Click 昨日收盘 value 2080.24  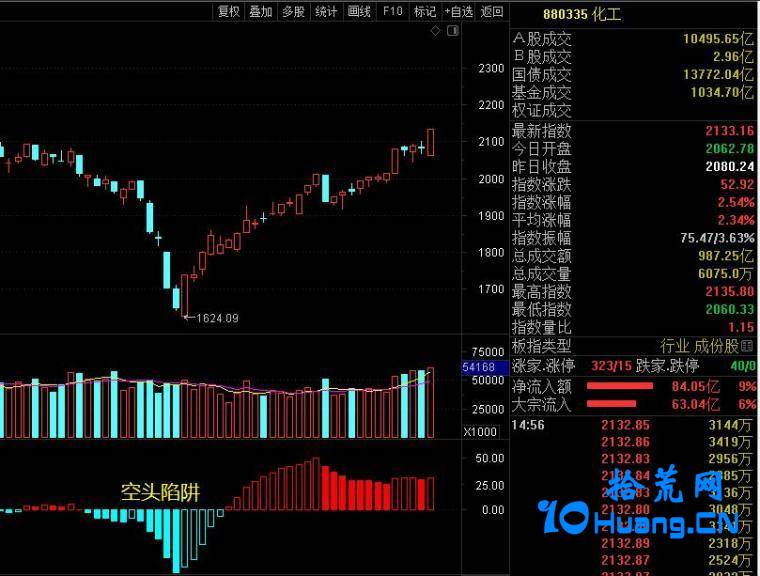click(729, 166)
